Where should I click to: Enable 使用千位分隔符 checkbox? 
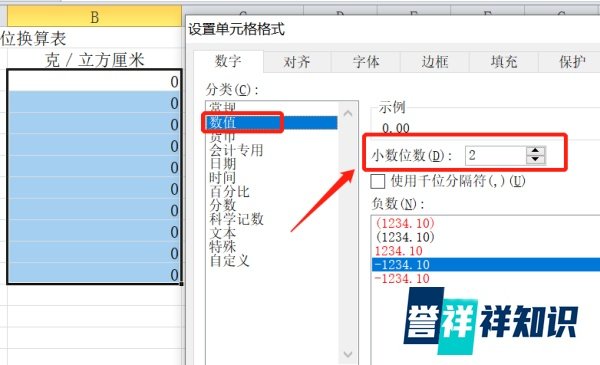pyautogui.click(x=378, y=181)
